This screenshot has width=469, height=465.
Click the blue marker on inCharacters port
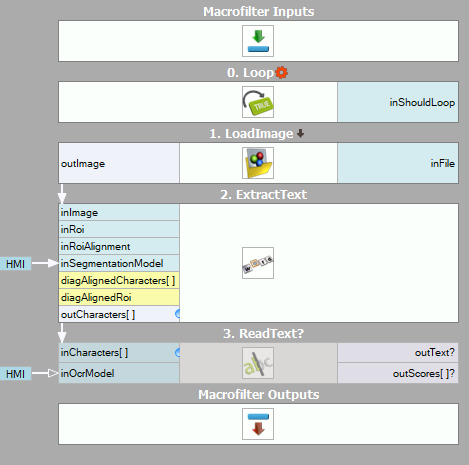[x=177, y=353]
